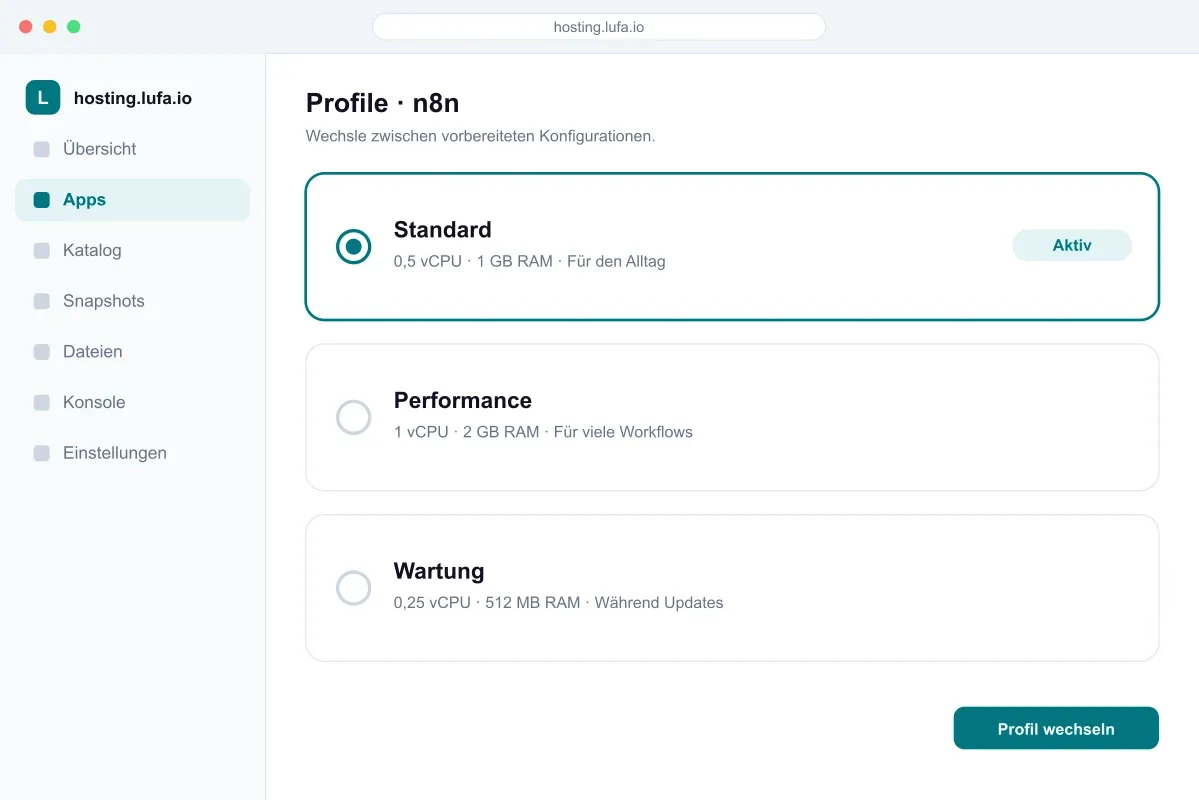Select the Wartung profile radio button

[353, 588]
